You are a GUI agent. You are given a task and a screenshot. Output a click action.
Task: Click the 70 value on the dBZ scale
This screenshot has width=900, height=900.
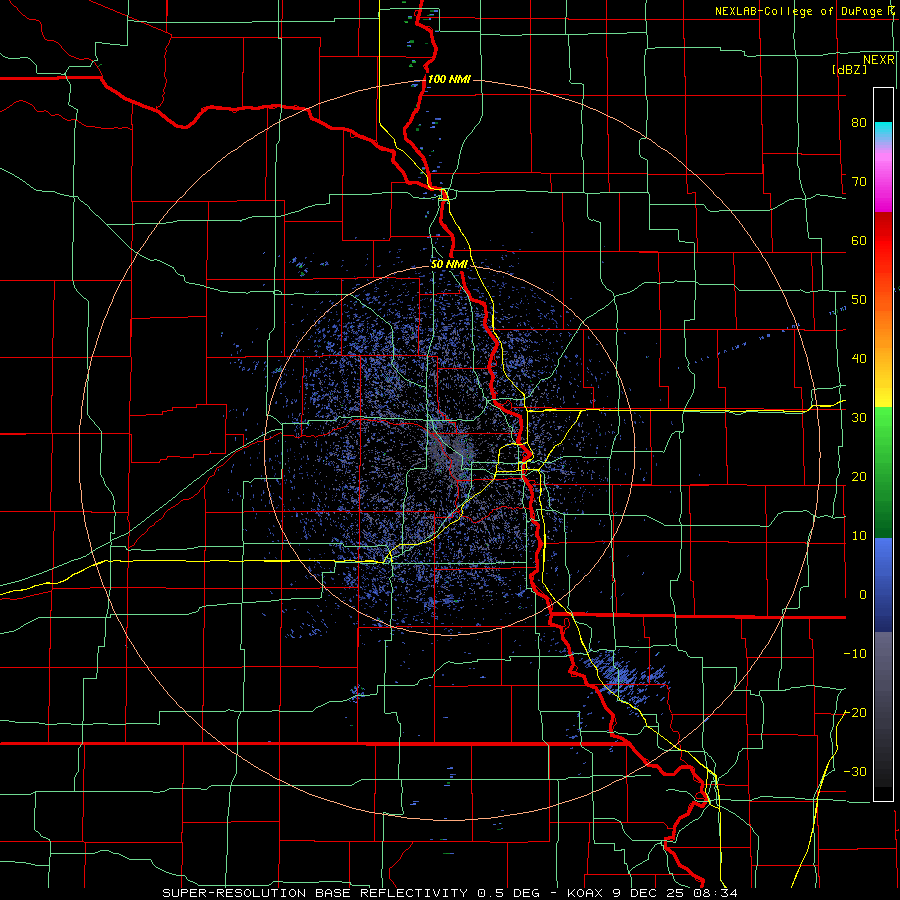859,182
